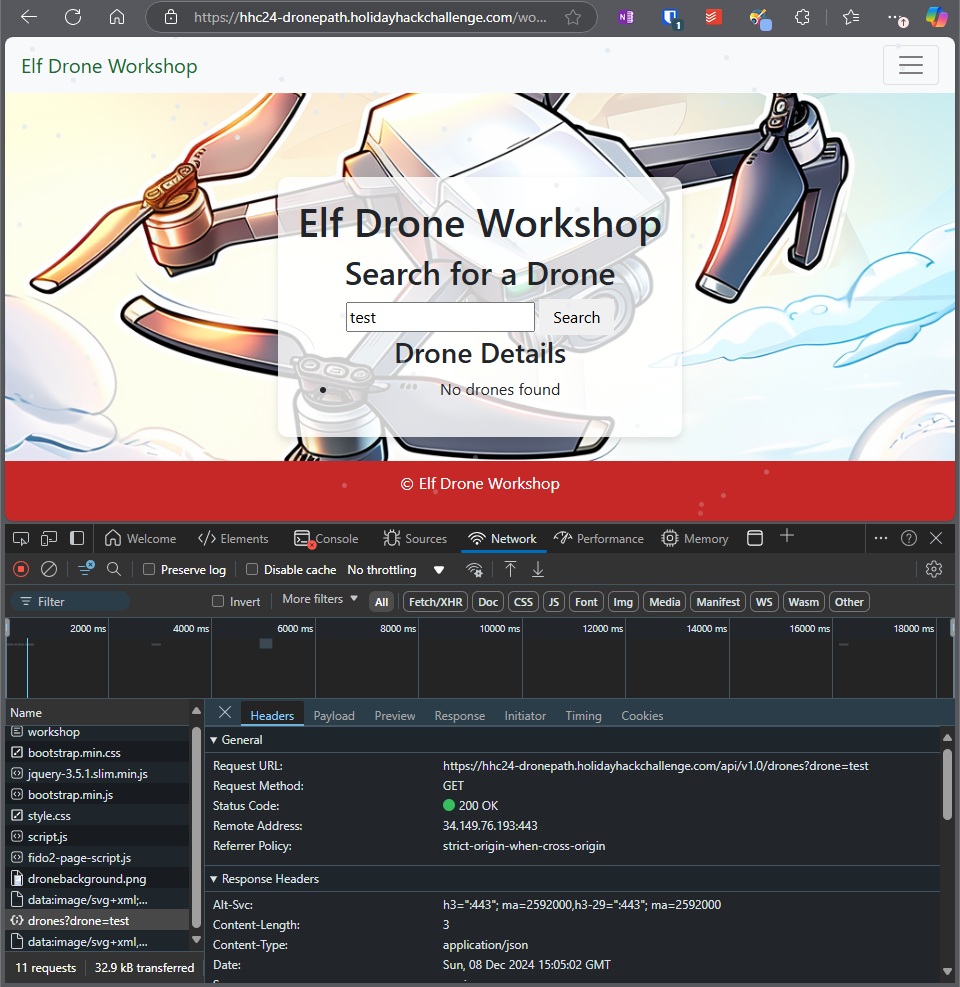The width and height of the screenshot is (960, 987).
Task: Open the Console panel tab
Action: tap(326, 539)
